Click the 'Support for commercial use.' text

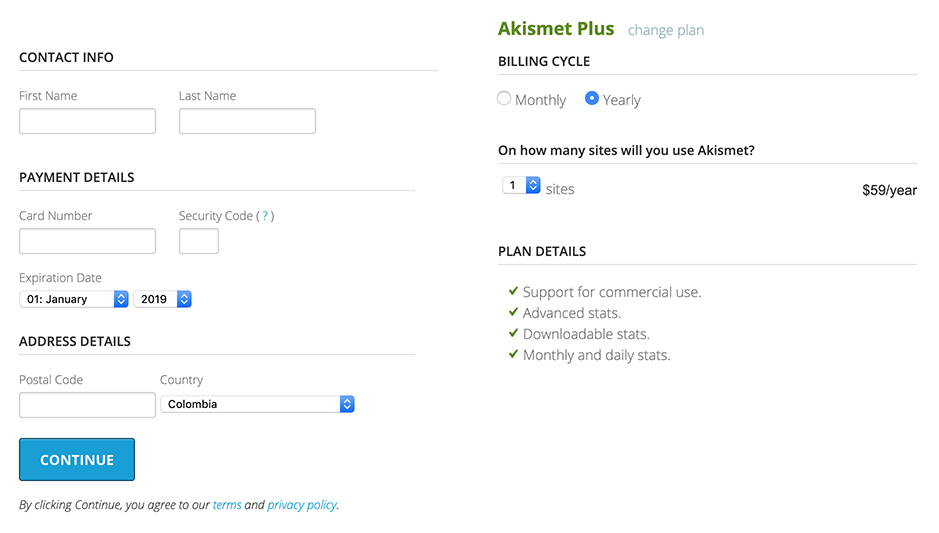pos(612,292)
